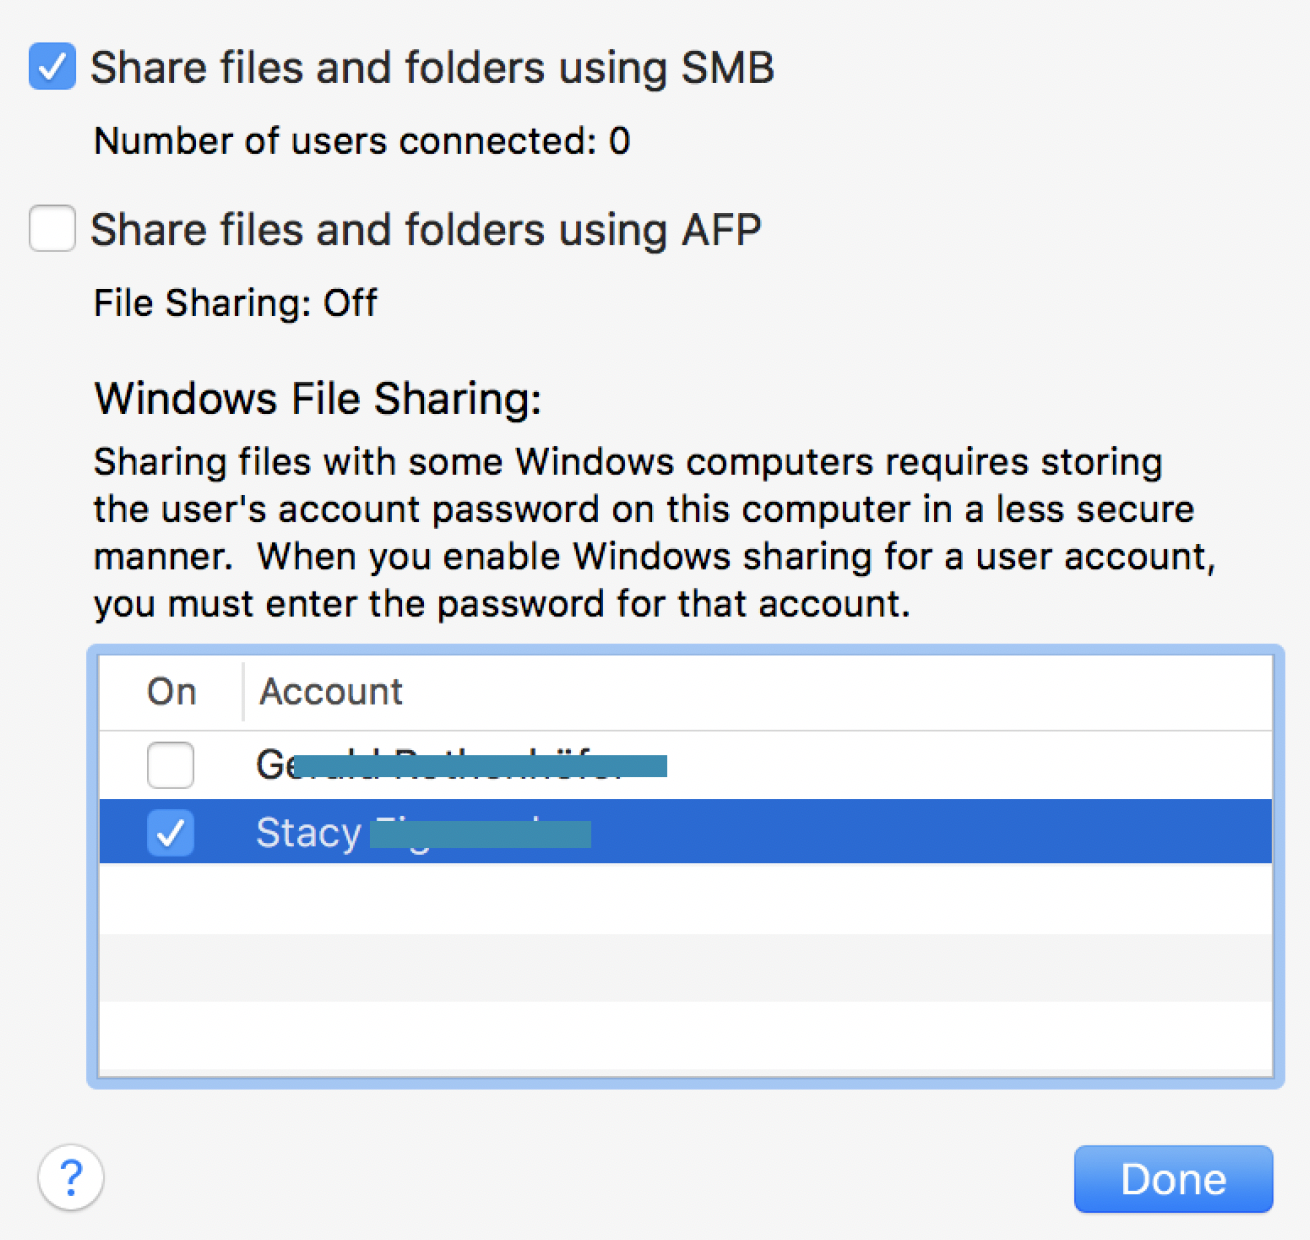
Task: Click the Account column header
Action: click(x=331, y=692)
